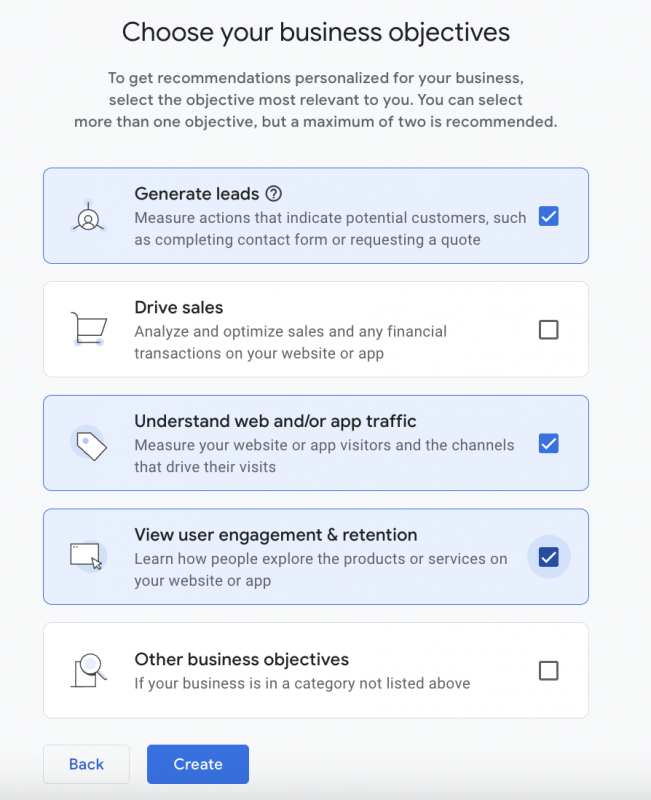Click the View user engagement & retention title
Image resolution: width=651 pixels, height=800 pixels.
pyautogui.click(x=276, y=535)
